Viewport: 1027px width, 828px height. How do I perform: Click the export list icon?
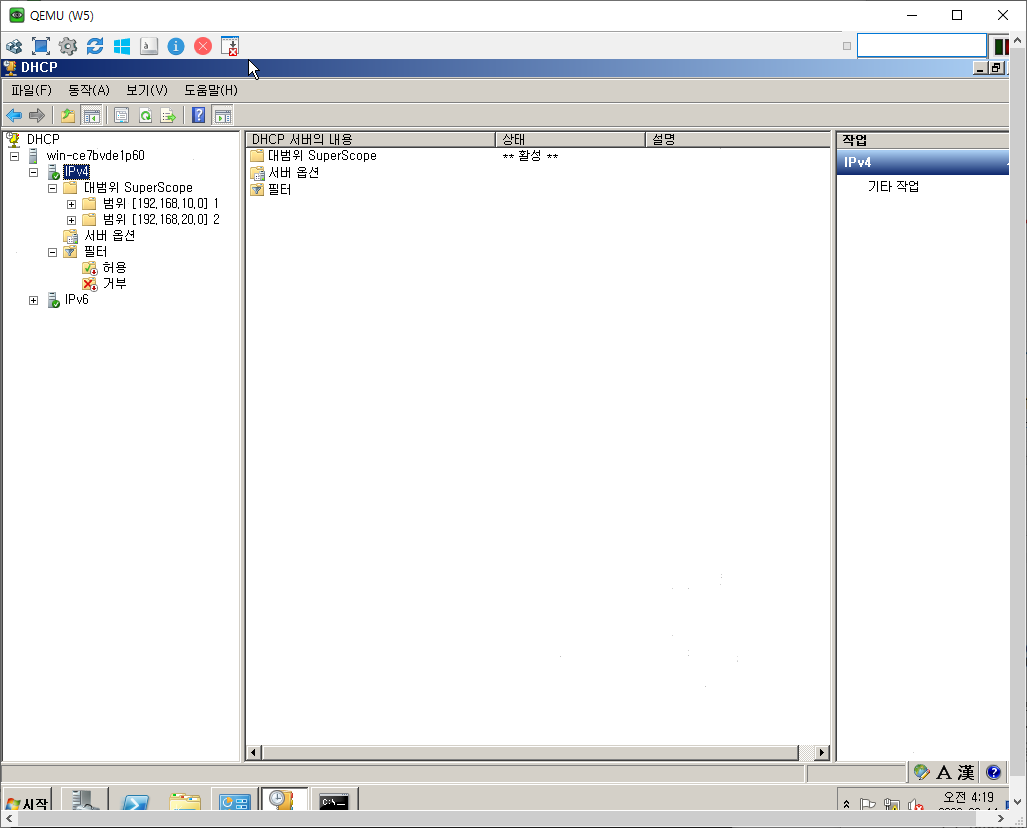tap(168, 116)
